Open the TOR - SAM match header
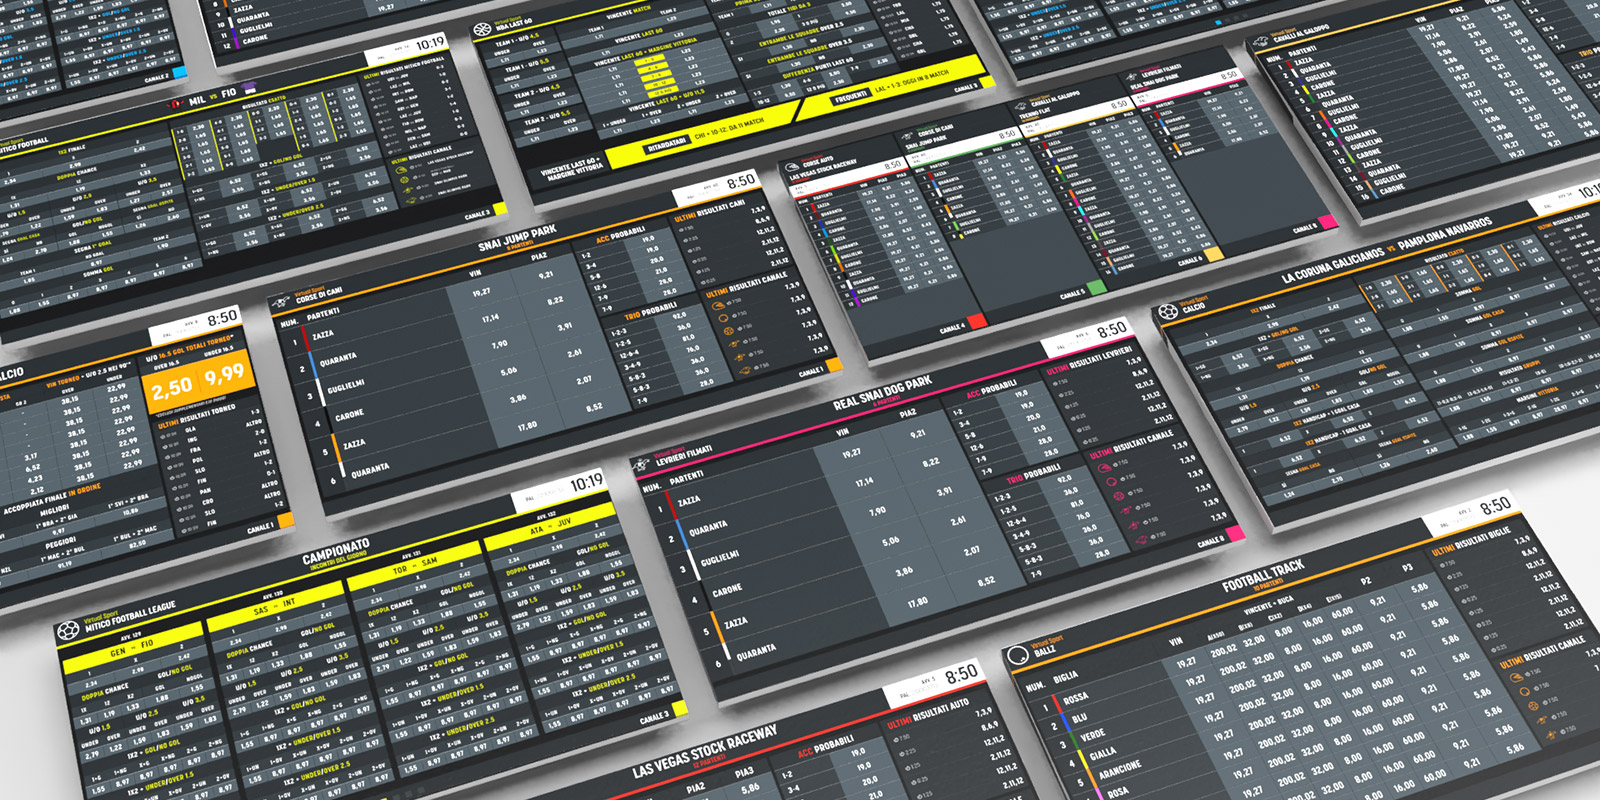 pyautogui.click(x=414, y=565)
